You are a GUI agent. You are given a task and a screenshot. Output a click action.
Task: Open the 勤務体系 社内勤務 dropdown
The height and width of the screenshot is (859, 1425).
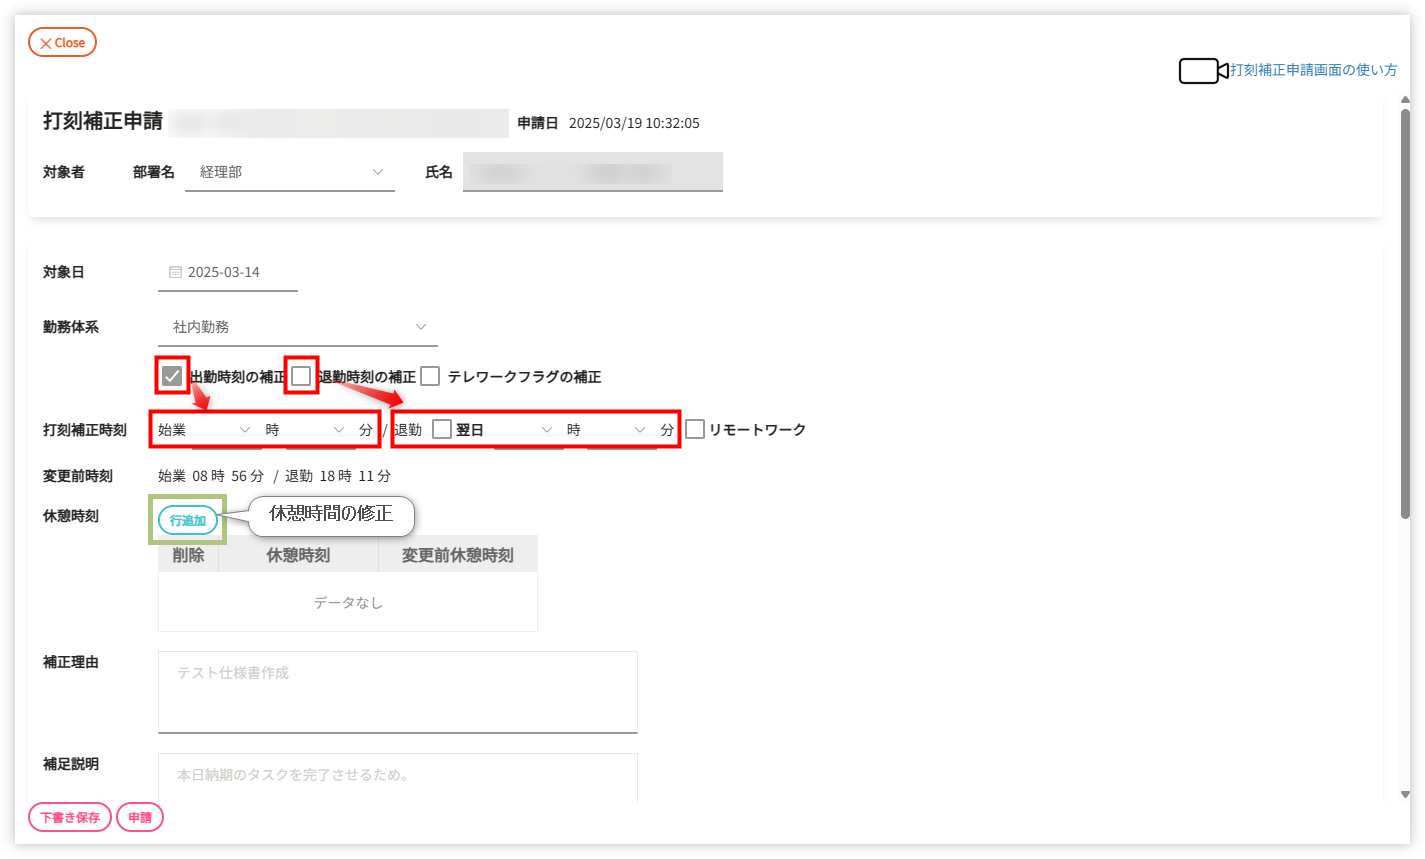[297, 327]
